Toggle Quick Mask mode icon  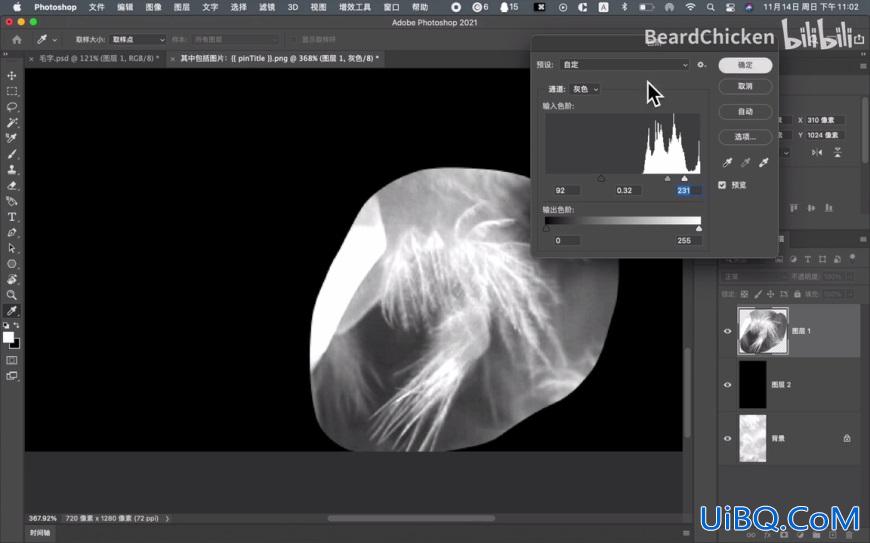coord(12,360)
